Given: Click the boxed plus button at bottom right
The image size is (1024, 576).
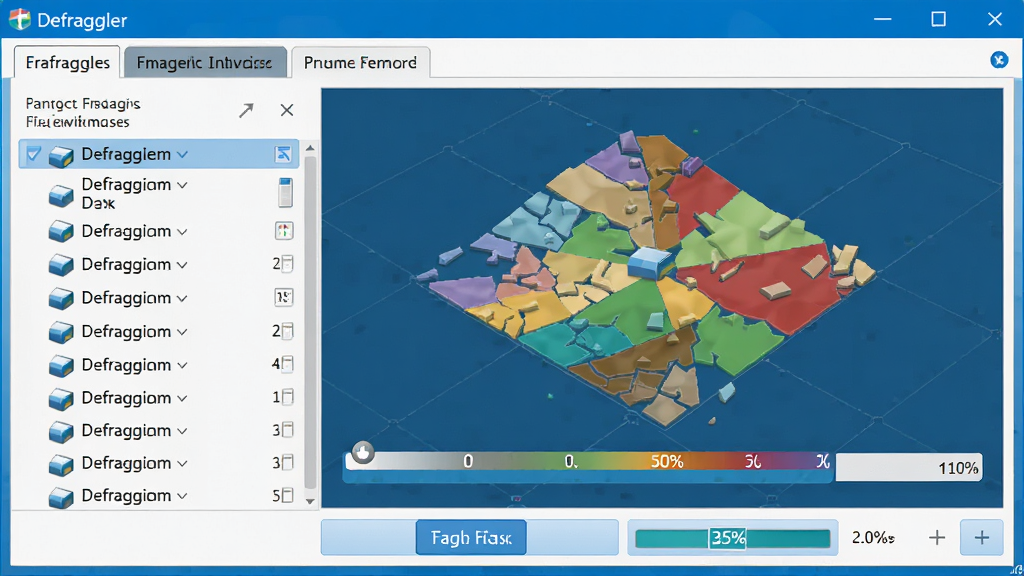Looking at the screenshot, I should click(982, 537).
